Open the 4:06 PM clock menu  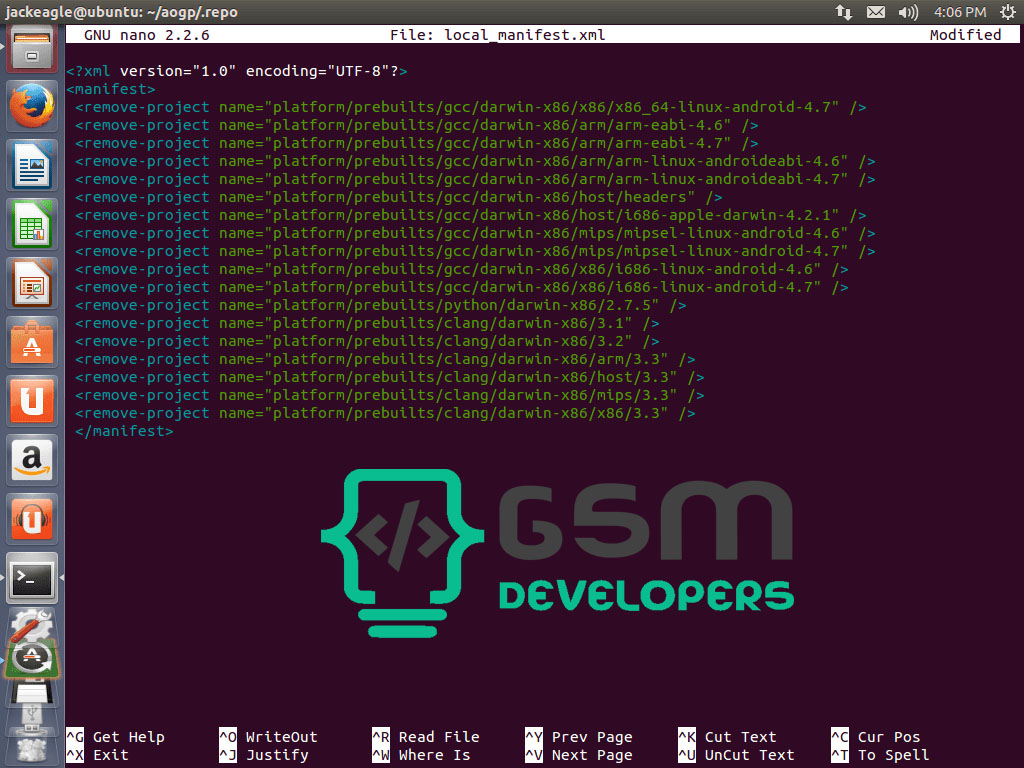coord(959,12)
